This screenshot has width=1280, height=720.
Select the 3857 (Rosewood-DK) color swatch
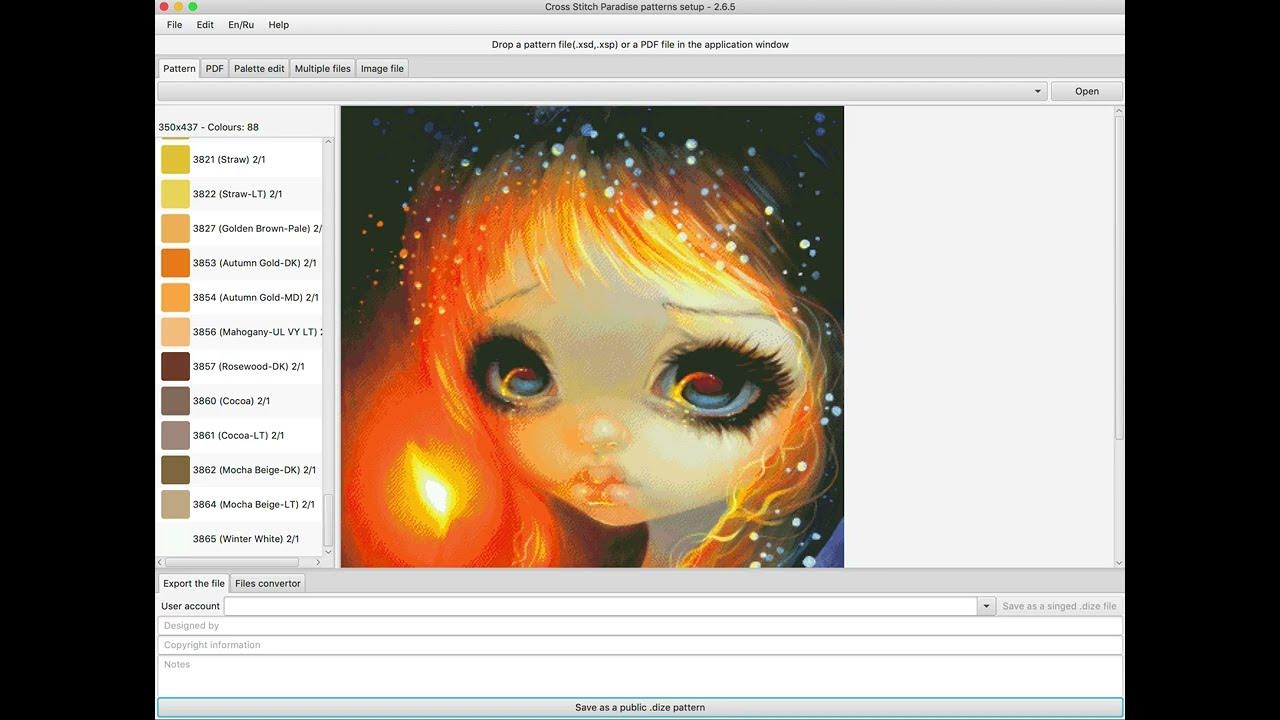coord(175,367)
